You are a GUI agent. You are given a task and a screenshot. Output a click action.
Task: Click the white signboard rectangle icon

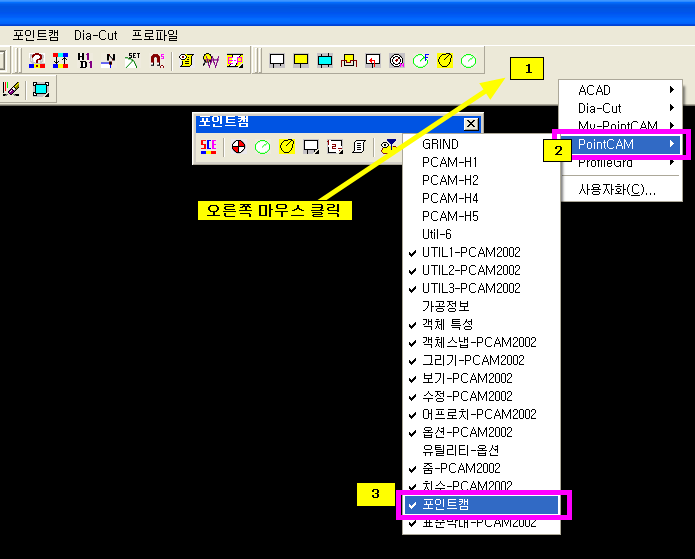click(277, 60)
